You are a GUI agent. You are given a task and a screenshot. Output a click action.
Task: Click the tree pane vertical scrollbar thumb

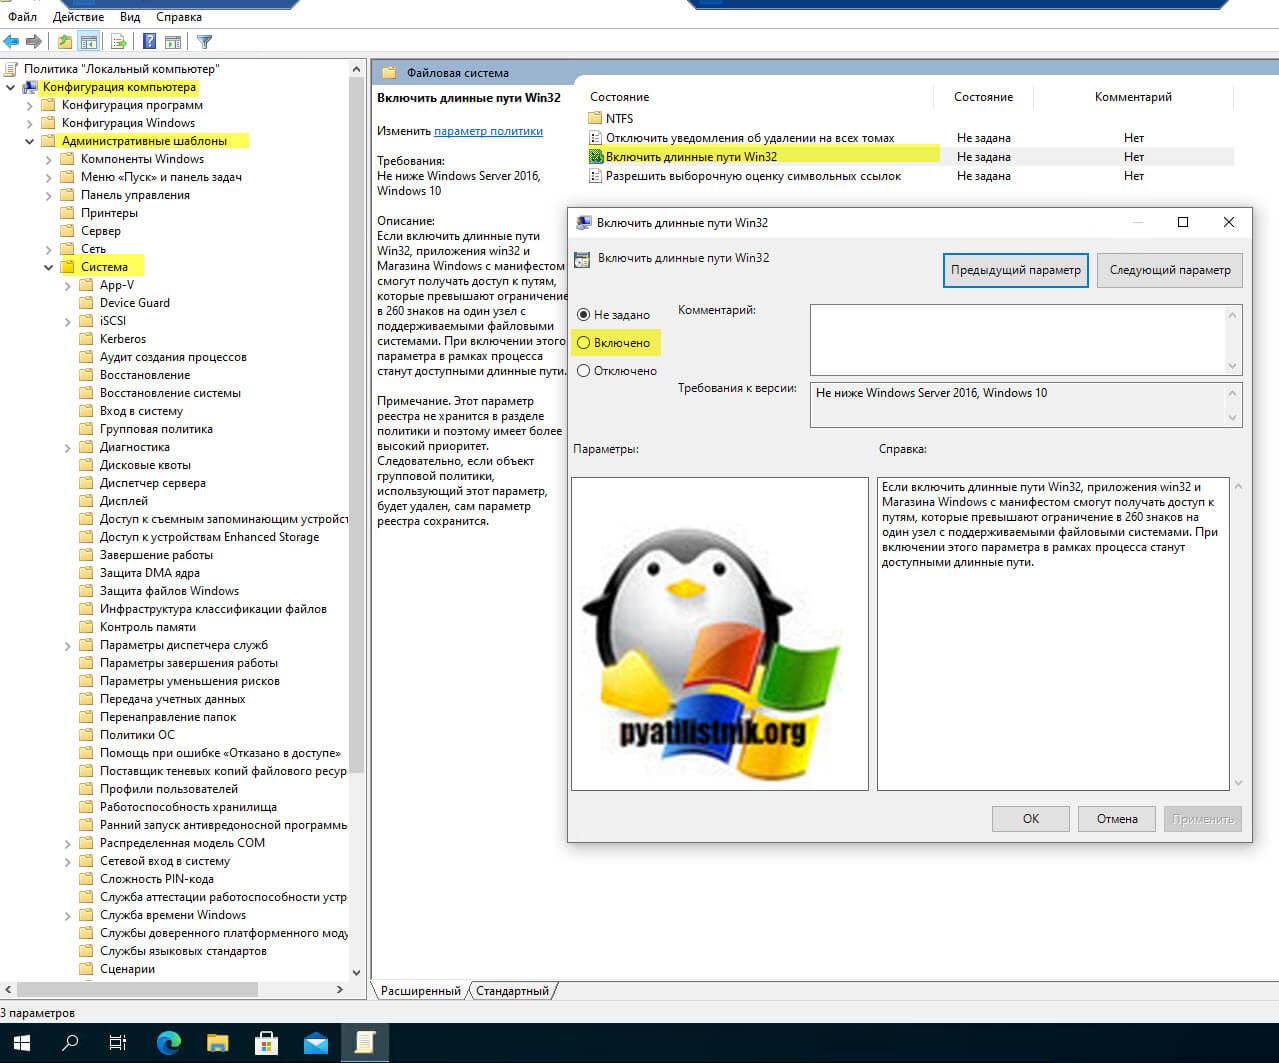click(x=357, y=425)
